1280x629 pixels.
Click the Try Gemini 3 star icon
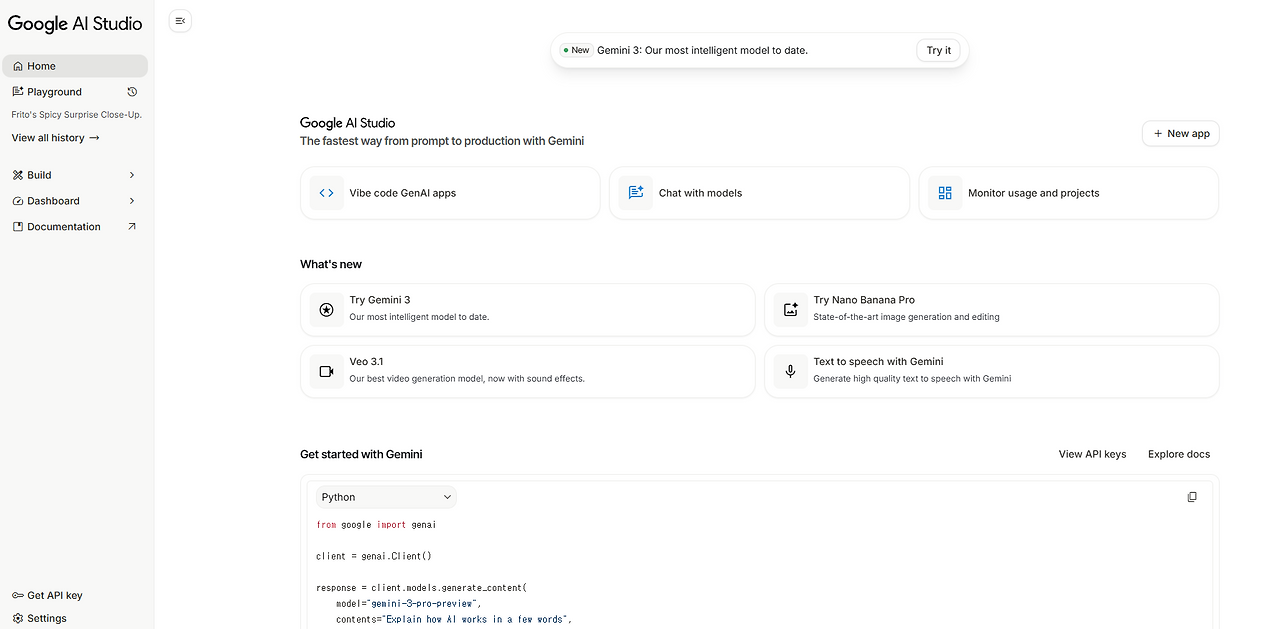[326, 310]
